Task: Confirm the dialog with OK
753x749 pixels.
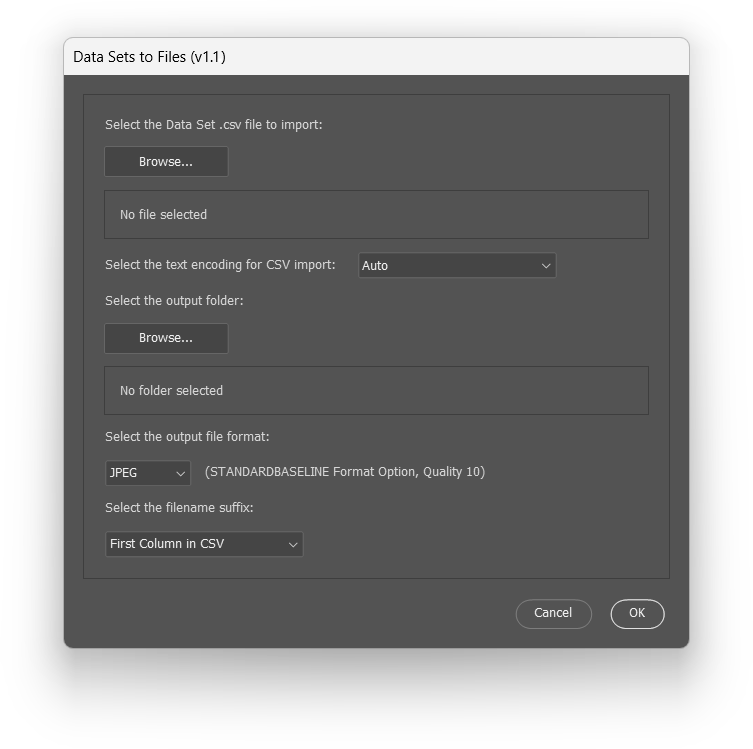Action: 637,614
